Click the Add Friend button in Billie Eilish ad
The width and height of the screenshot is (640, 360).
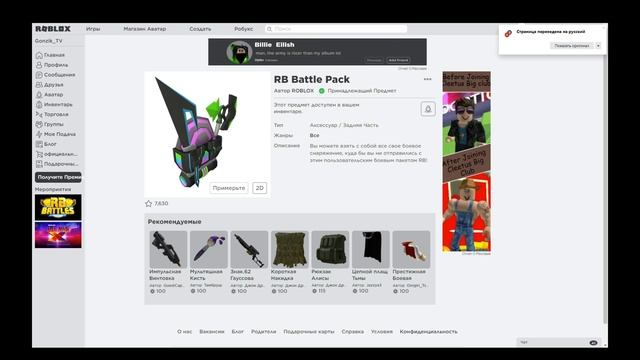(398, 60)
